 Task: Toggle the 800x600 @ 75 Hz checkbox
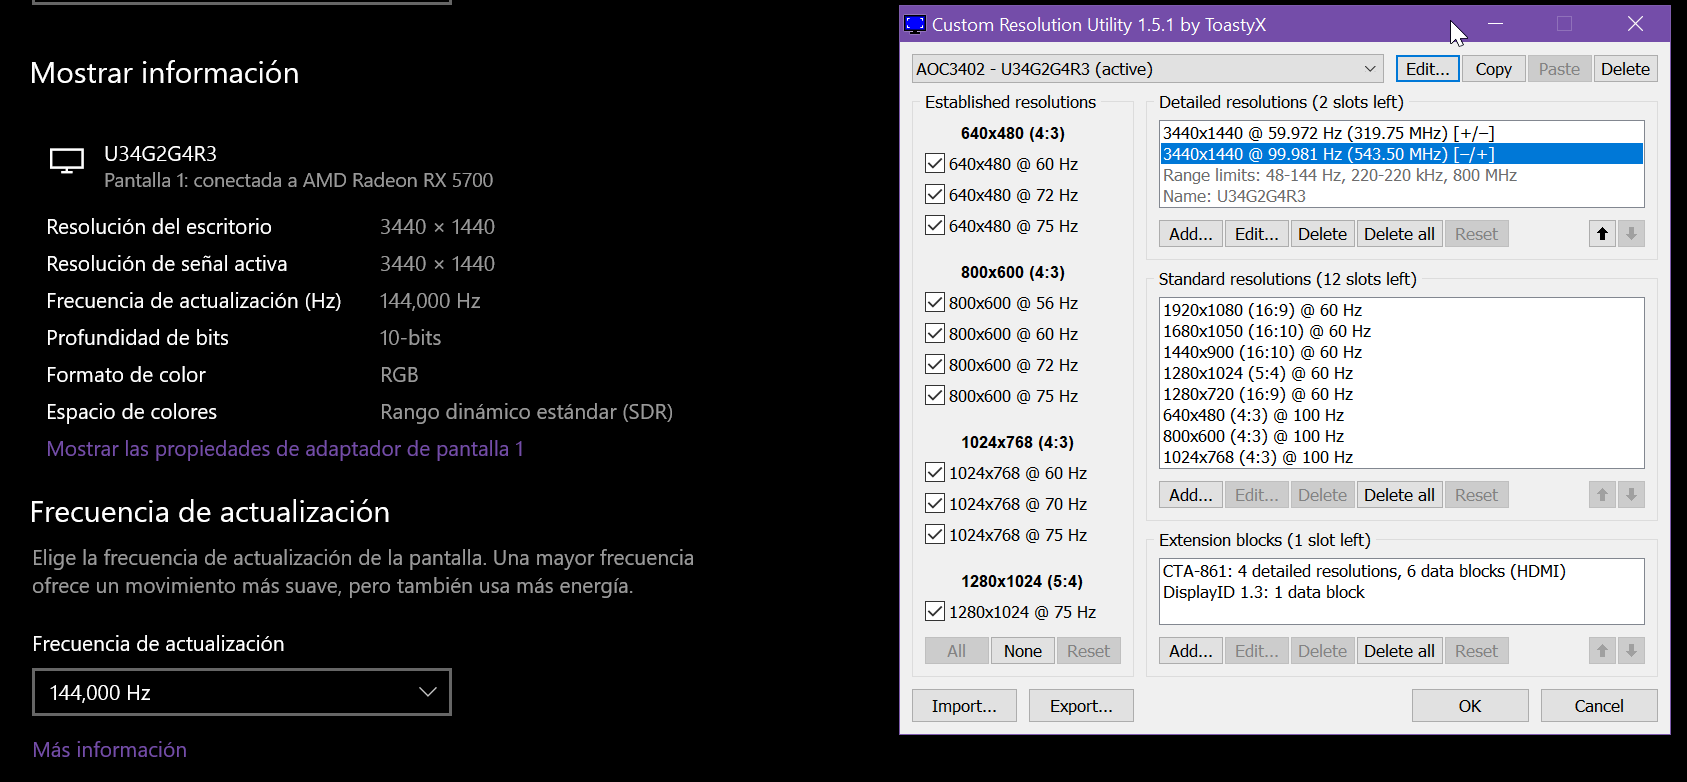tap(935, 396)
